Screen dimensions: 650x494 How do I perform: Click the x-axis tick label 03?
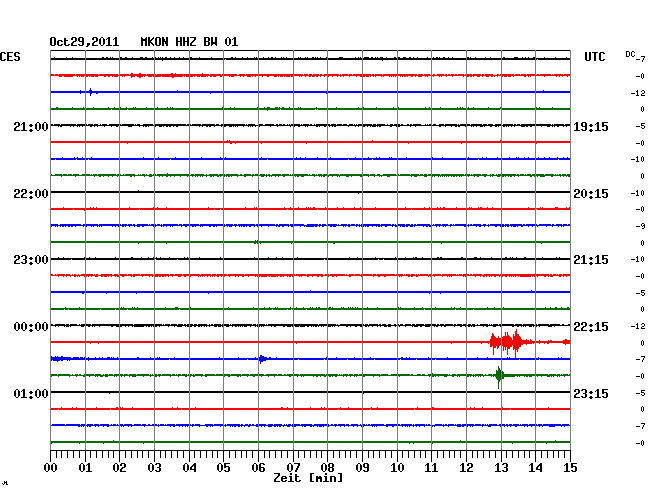pyautogui.click(x=154, y=468)
